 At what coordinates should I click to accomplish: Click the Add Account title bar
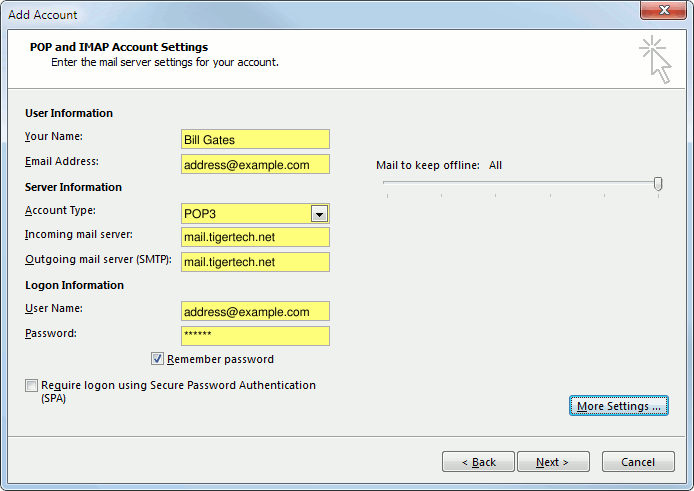pyautogui.click(x=300, y=14)
